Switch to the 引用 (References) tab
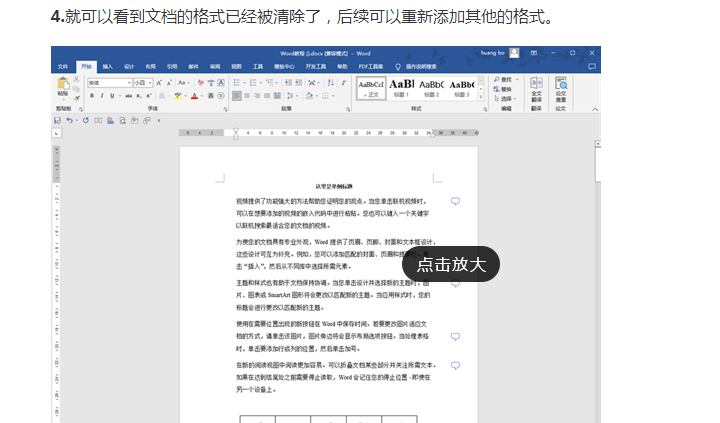Viewport: 720px width, 423px height. pyautogui.click(x=172, y=67)
